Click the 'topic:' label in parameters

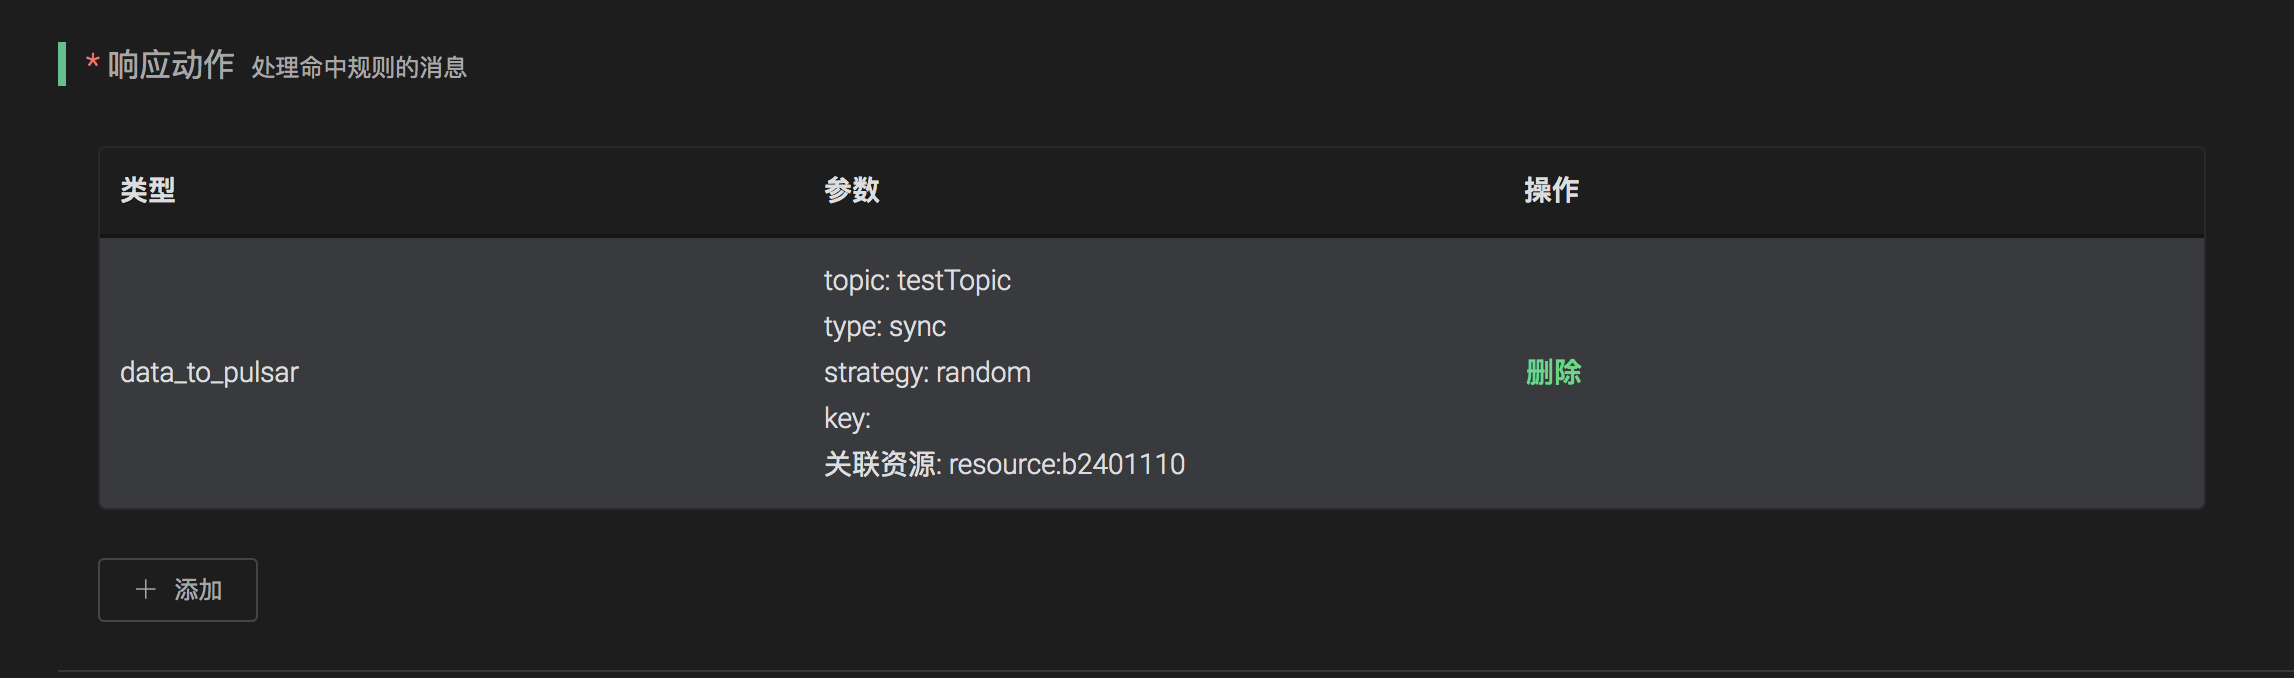(x=856, y=280)
